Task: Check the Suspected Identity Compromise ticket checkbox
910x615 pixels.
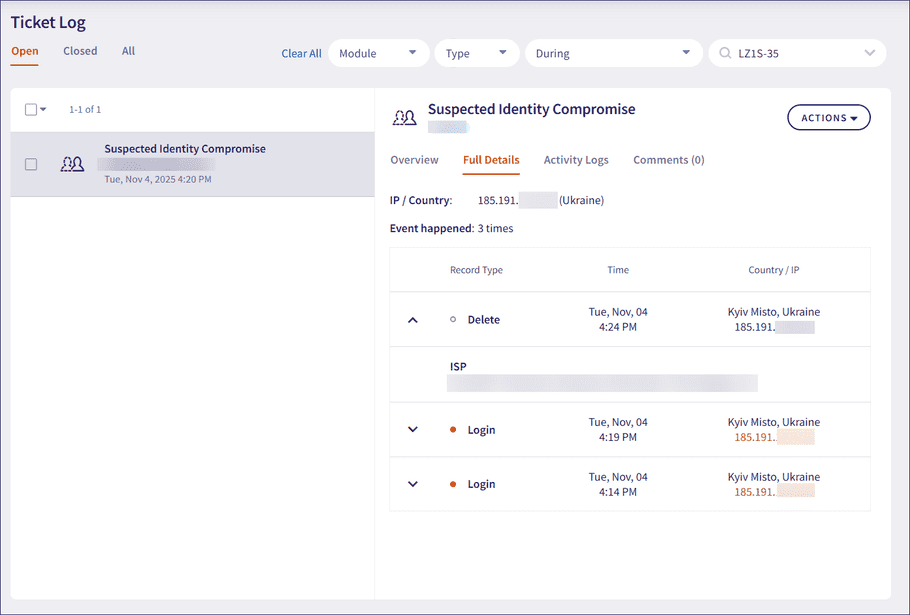Action: [x=30, y=164]
